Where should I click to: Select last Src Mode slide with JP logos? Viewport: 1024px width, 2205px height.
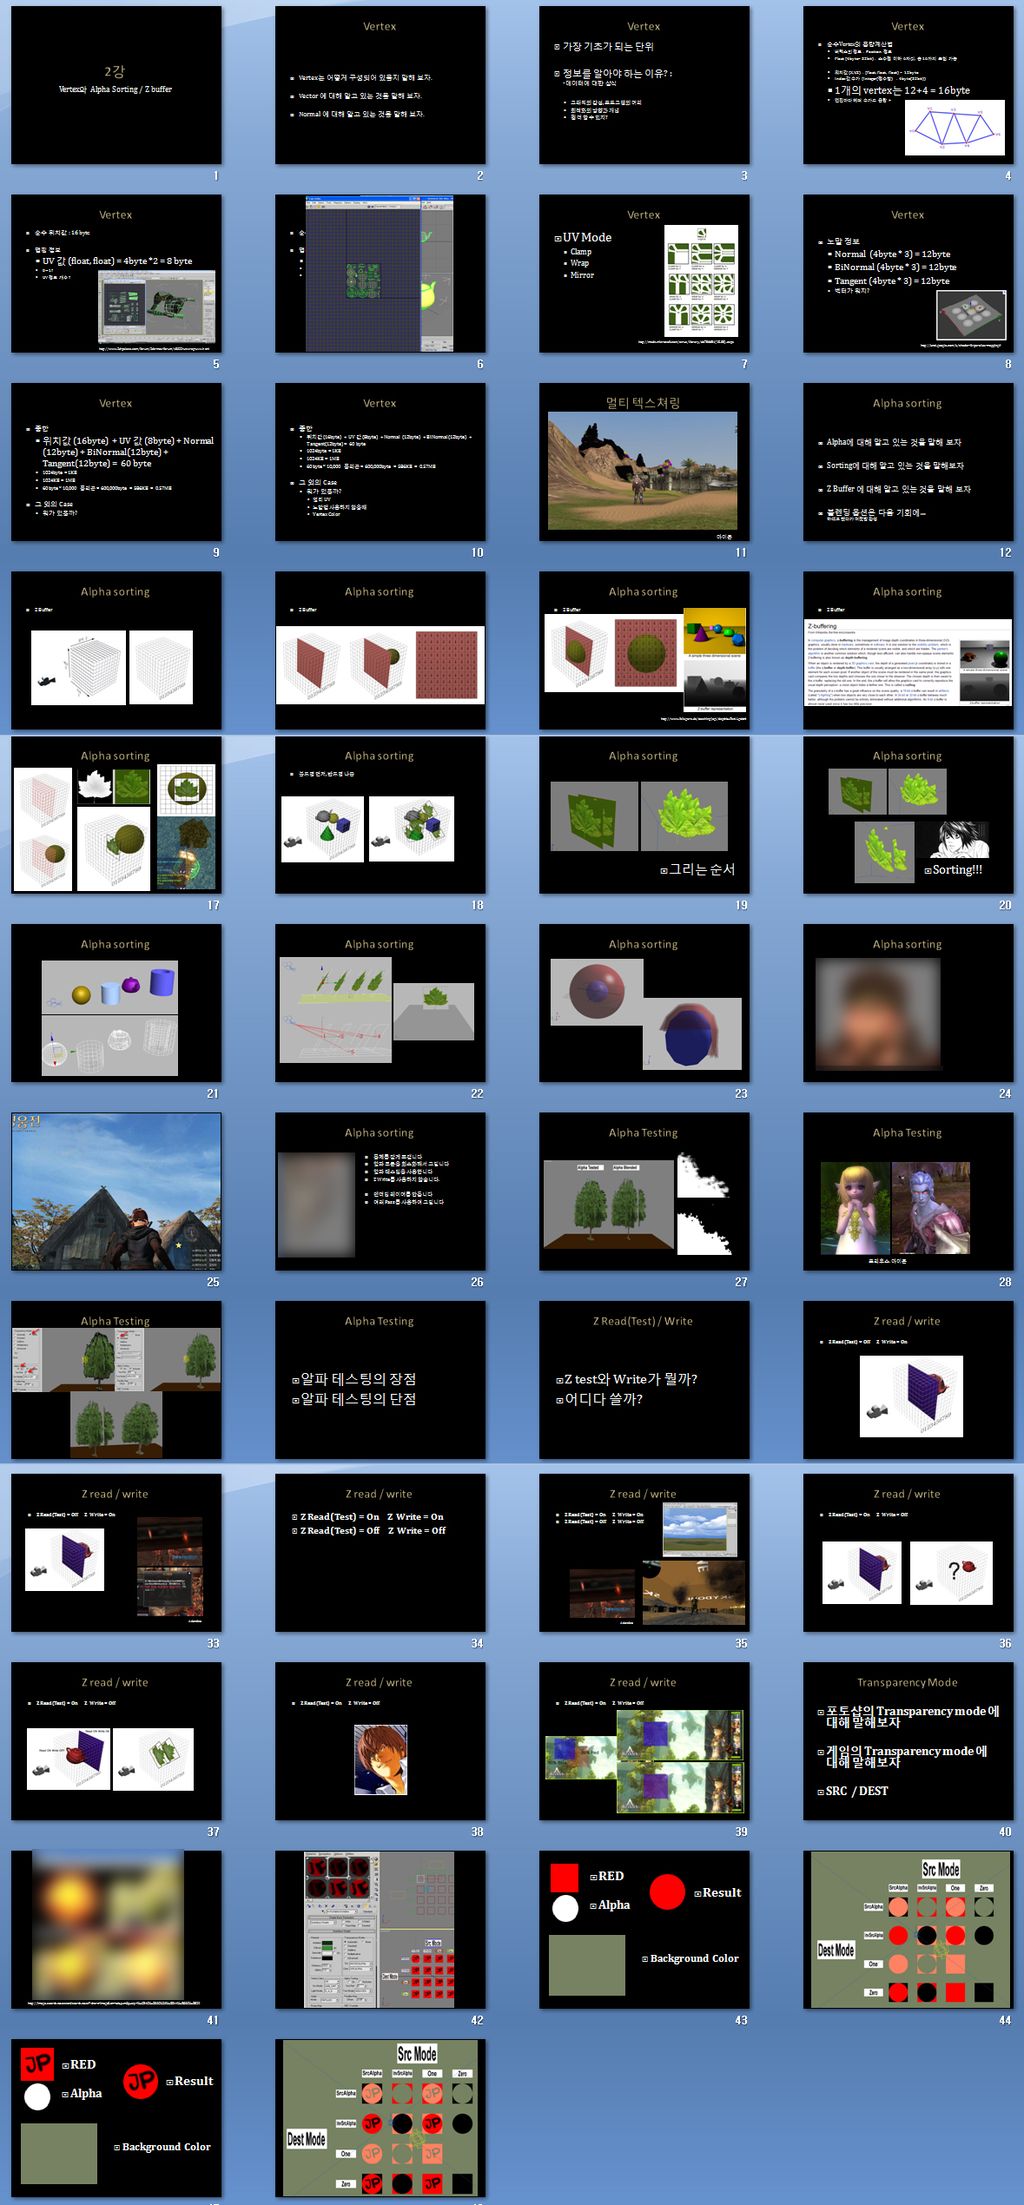[380, 2118]
